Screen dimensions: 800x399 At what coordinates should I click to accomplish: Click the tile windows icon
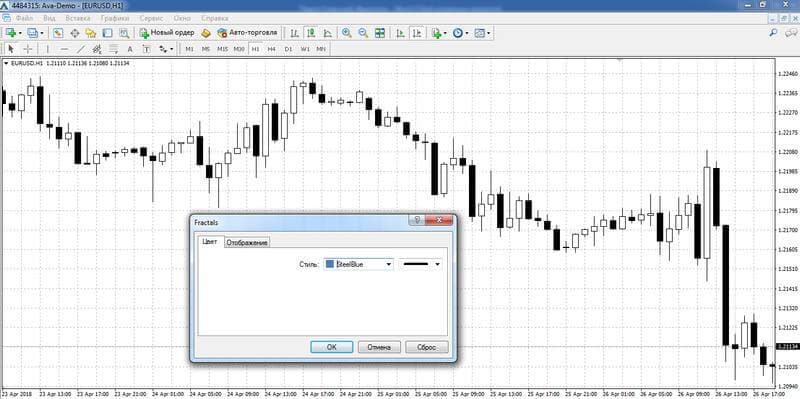[380, 33]
